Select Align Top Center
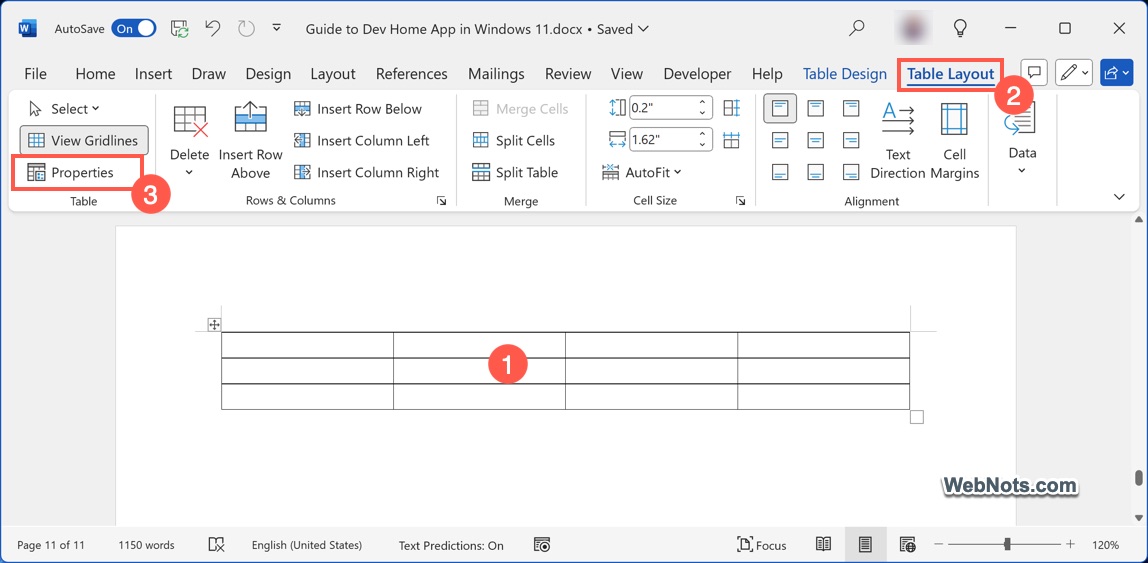1148x563 pixels. pyautogui.click(x=816, y=109)
